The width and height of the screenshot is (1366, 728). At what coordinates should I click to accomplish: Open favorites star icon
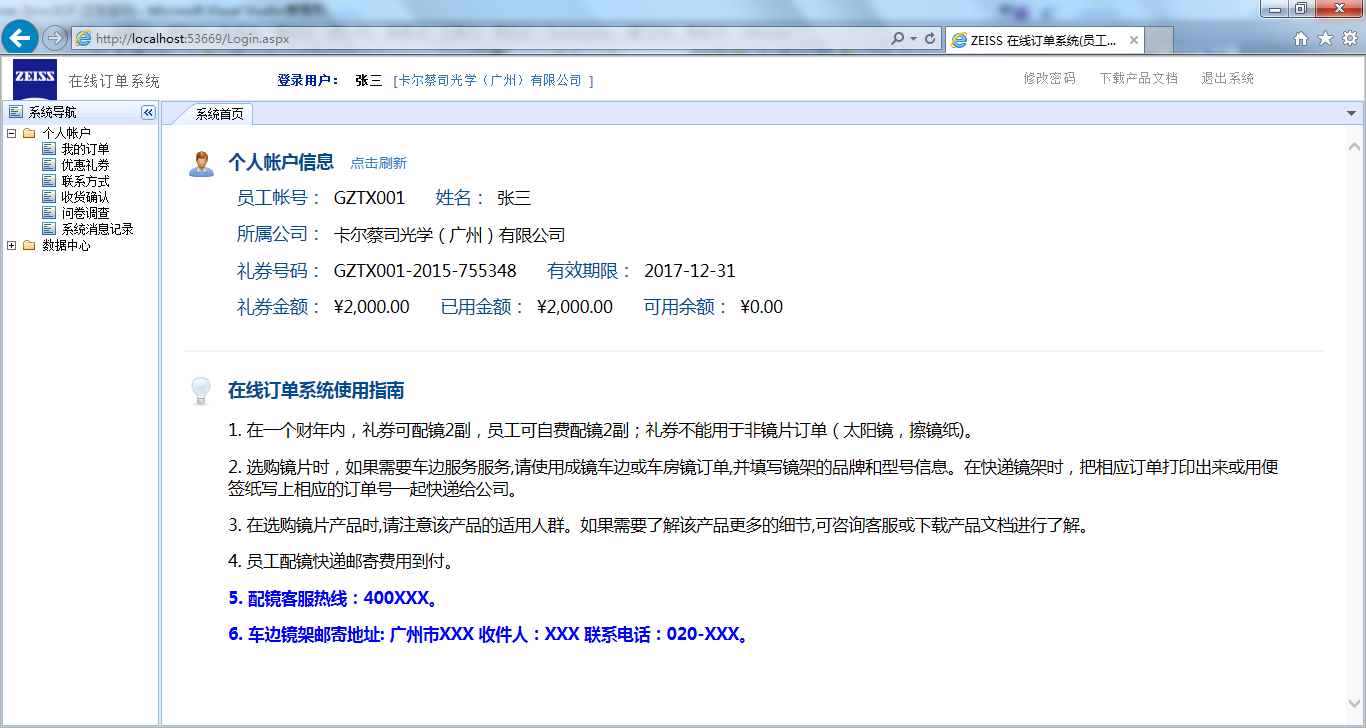pyautogui.click(x=1325, y=39)
